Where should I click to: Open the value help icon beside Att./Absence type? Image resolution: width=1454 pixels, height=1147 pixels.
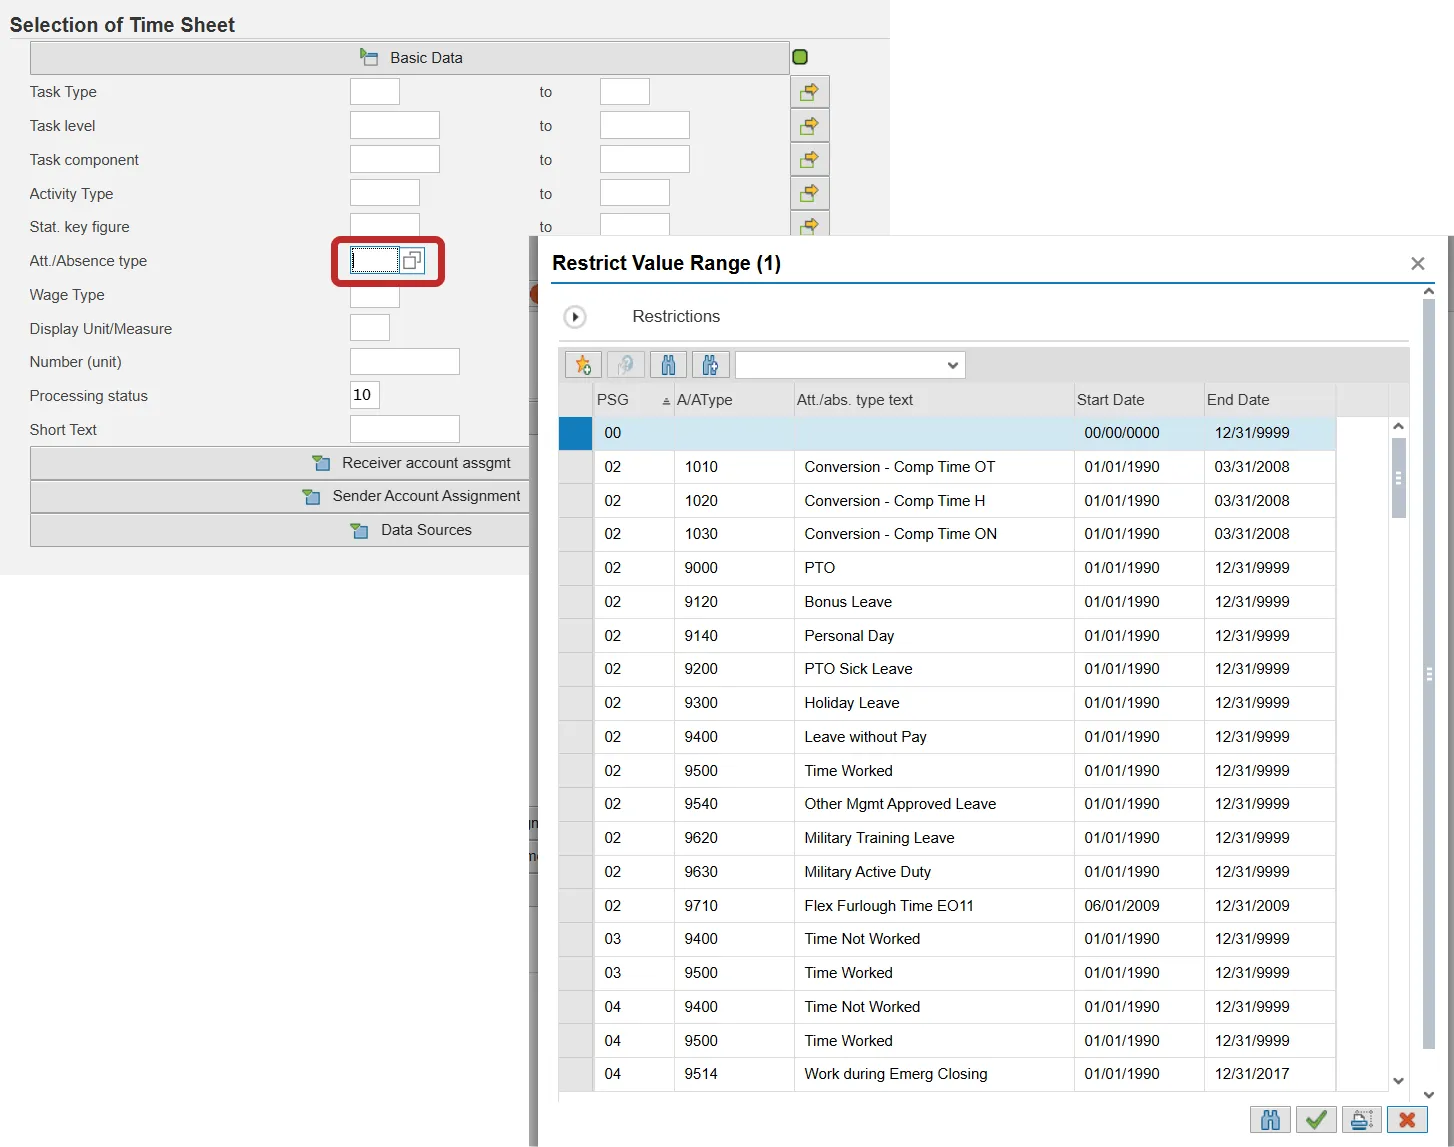click(x=412, y=261)
